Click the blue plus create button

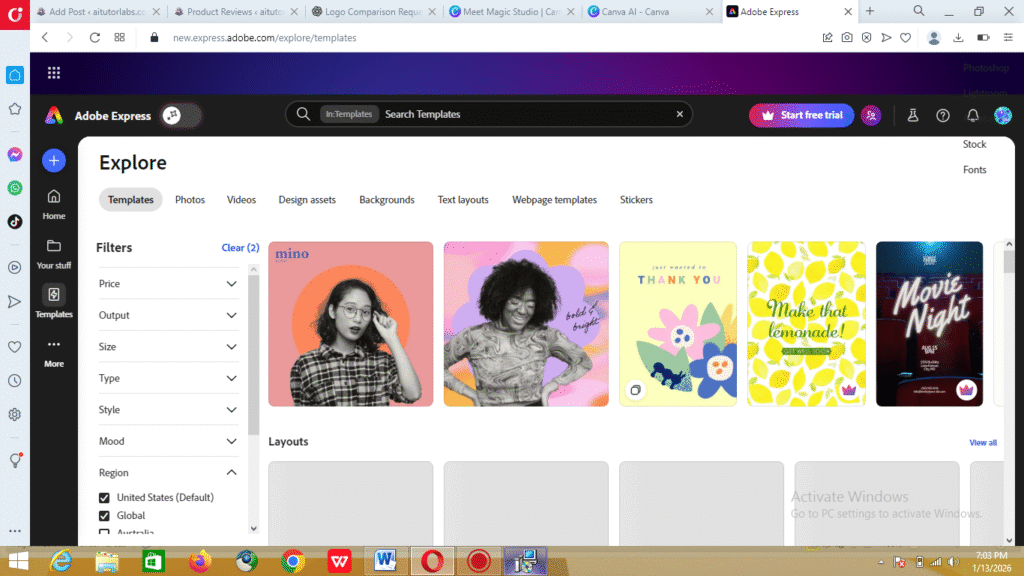pyautogui.click(x=54, y=160)
